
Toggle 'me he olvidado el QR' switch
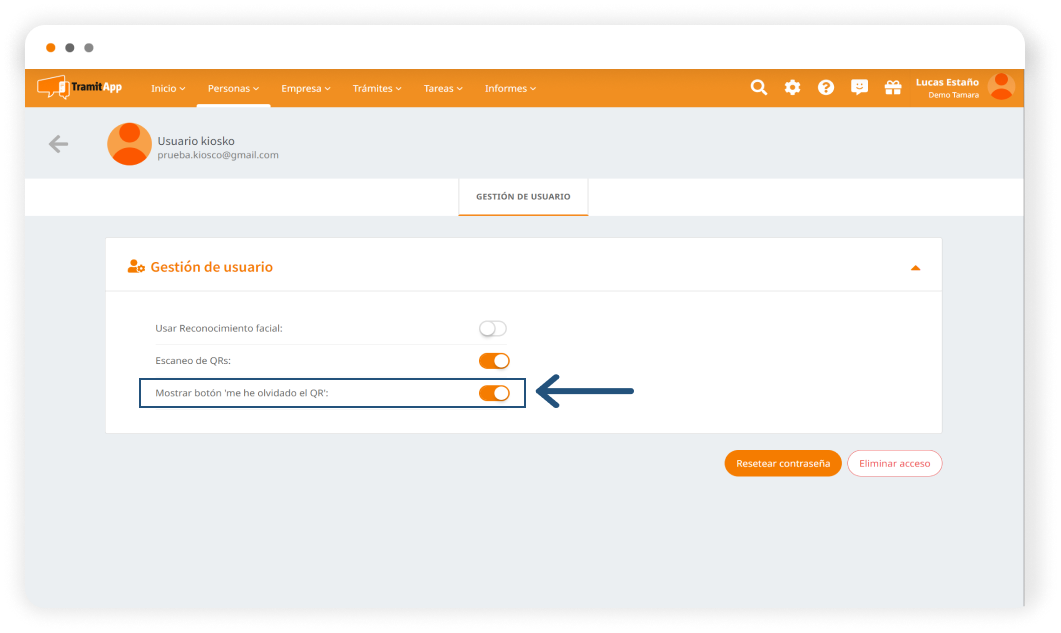[x=494, y=393]
